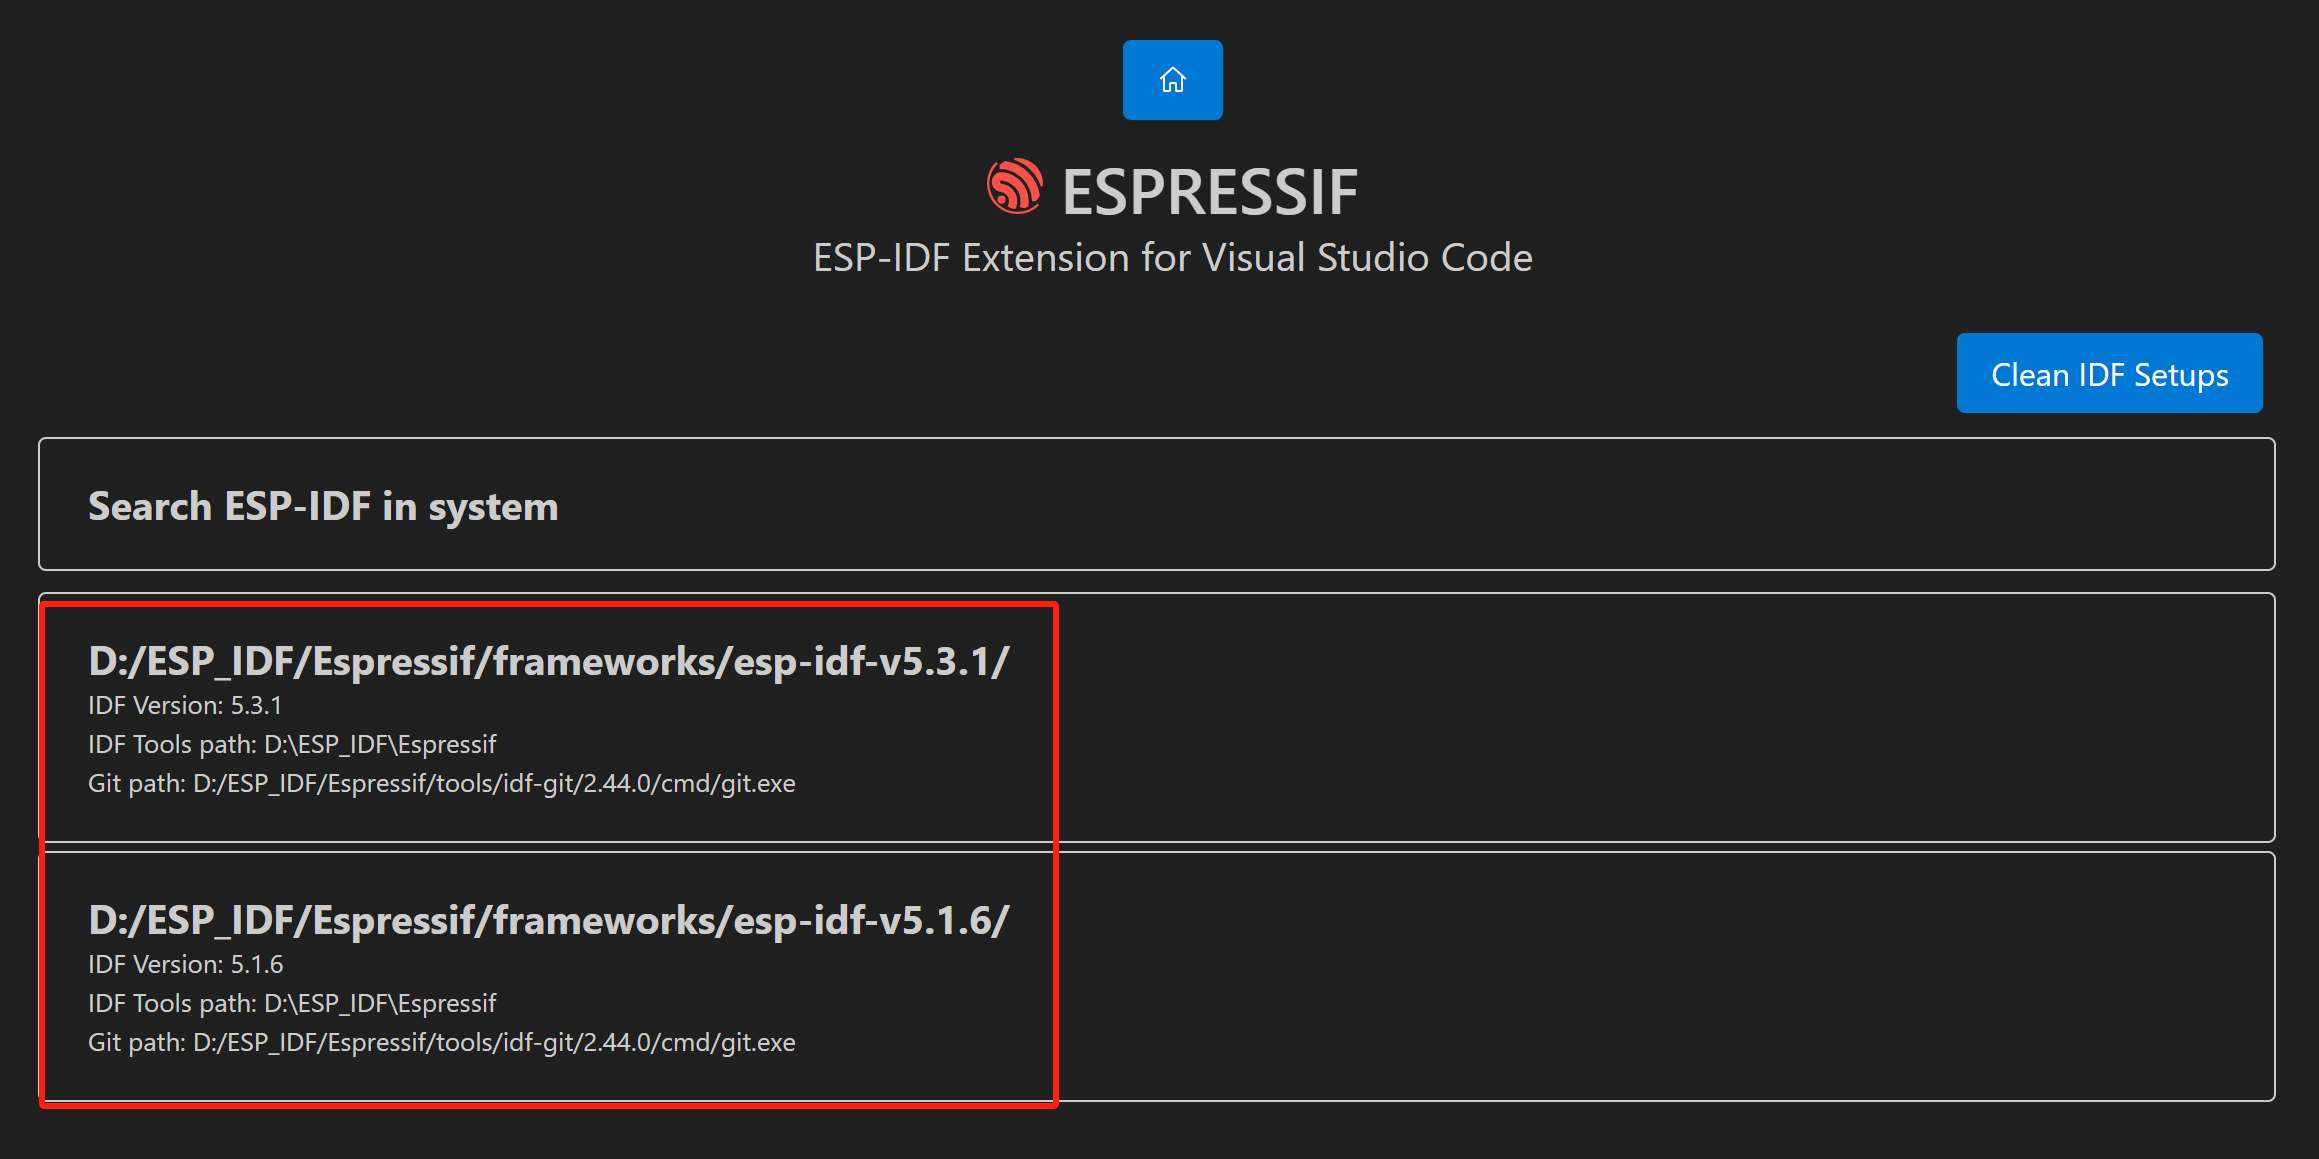Click the IDF Tools path under v5.3.1
This screenshot has width=2319, height=1159.
tap(292, 744)
